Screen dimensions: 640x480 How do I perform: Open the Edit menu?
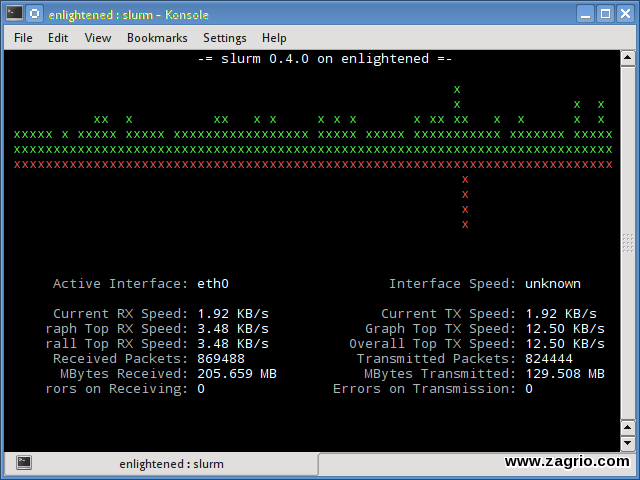click(x=58, y=38)
